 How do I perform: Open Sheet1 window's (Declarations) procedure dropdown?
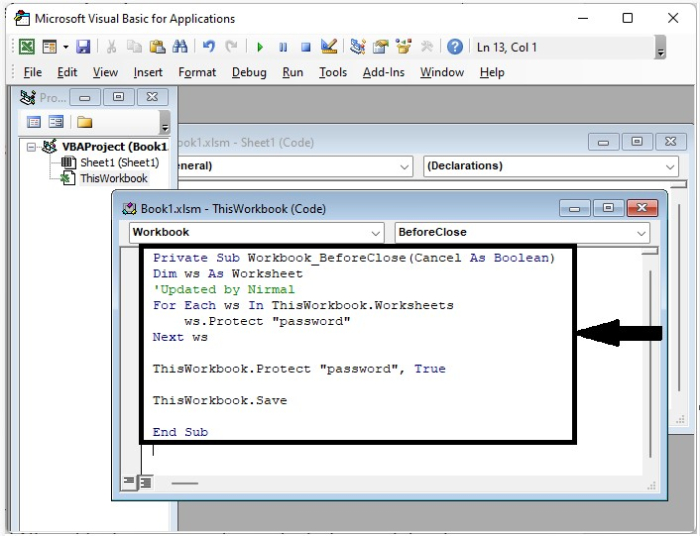point(550,166)
